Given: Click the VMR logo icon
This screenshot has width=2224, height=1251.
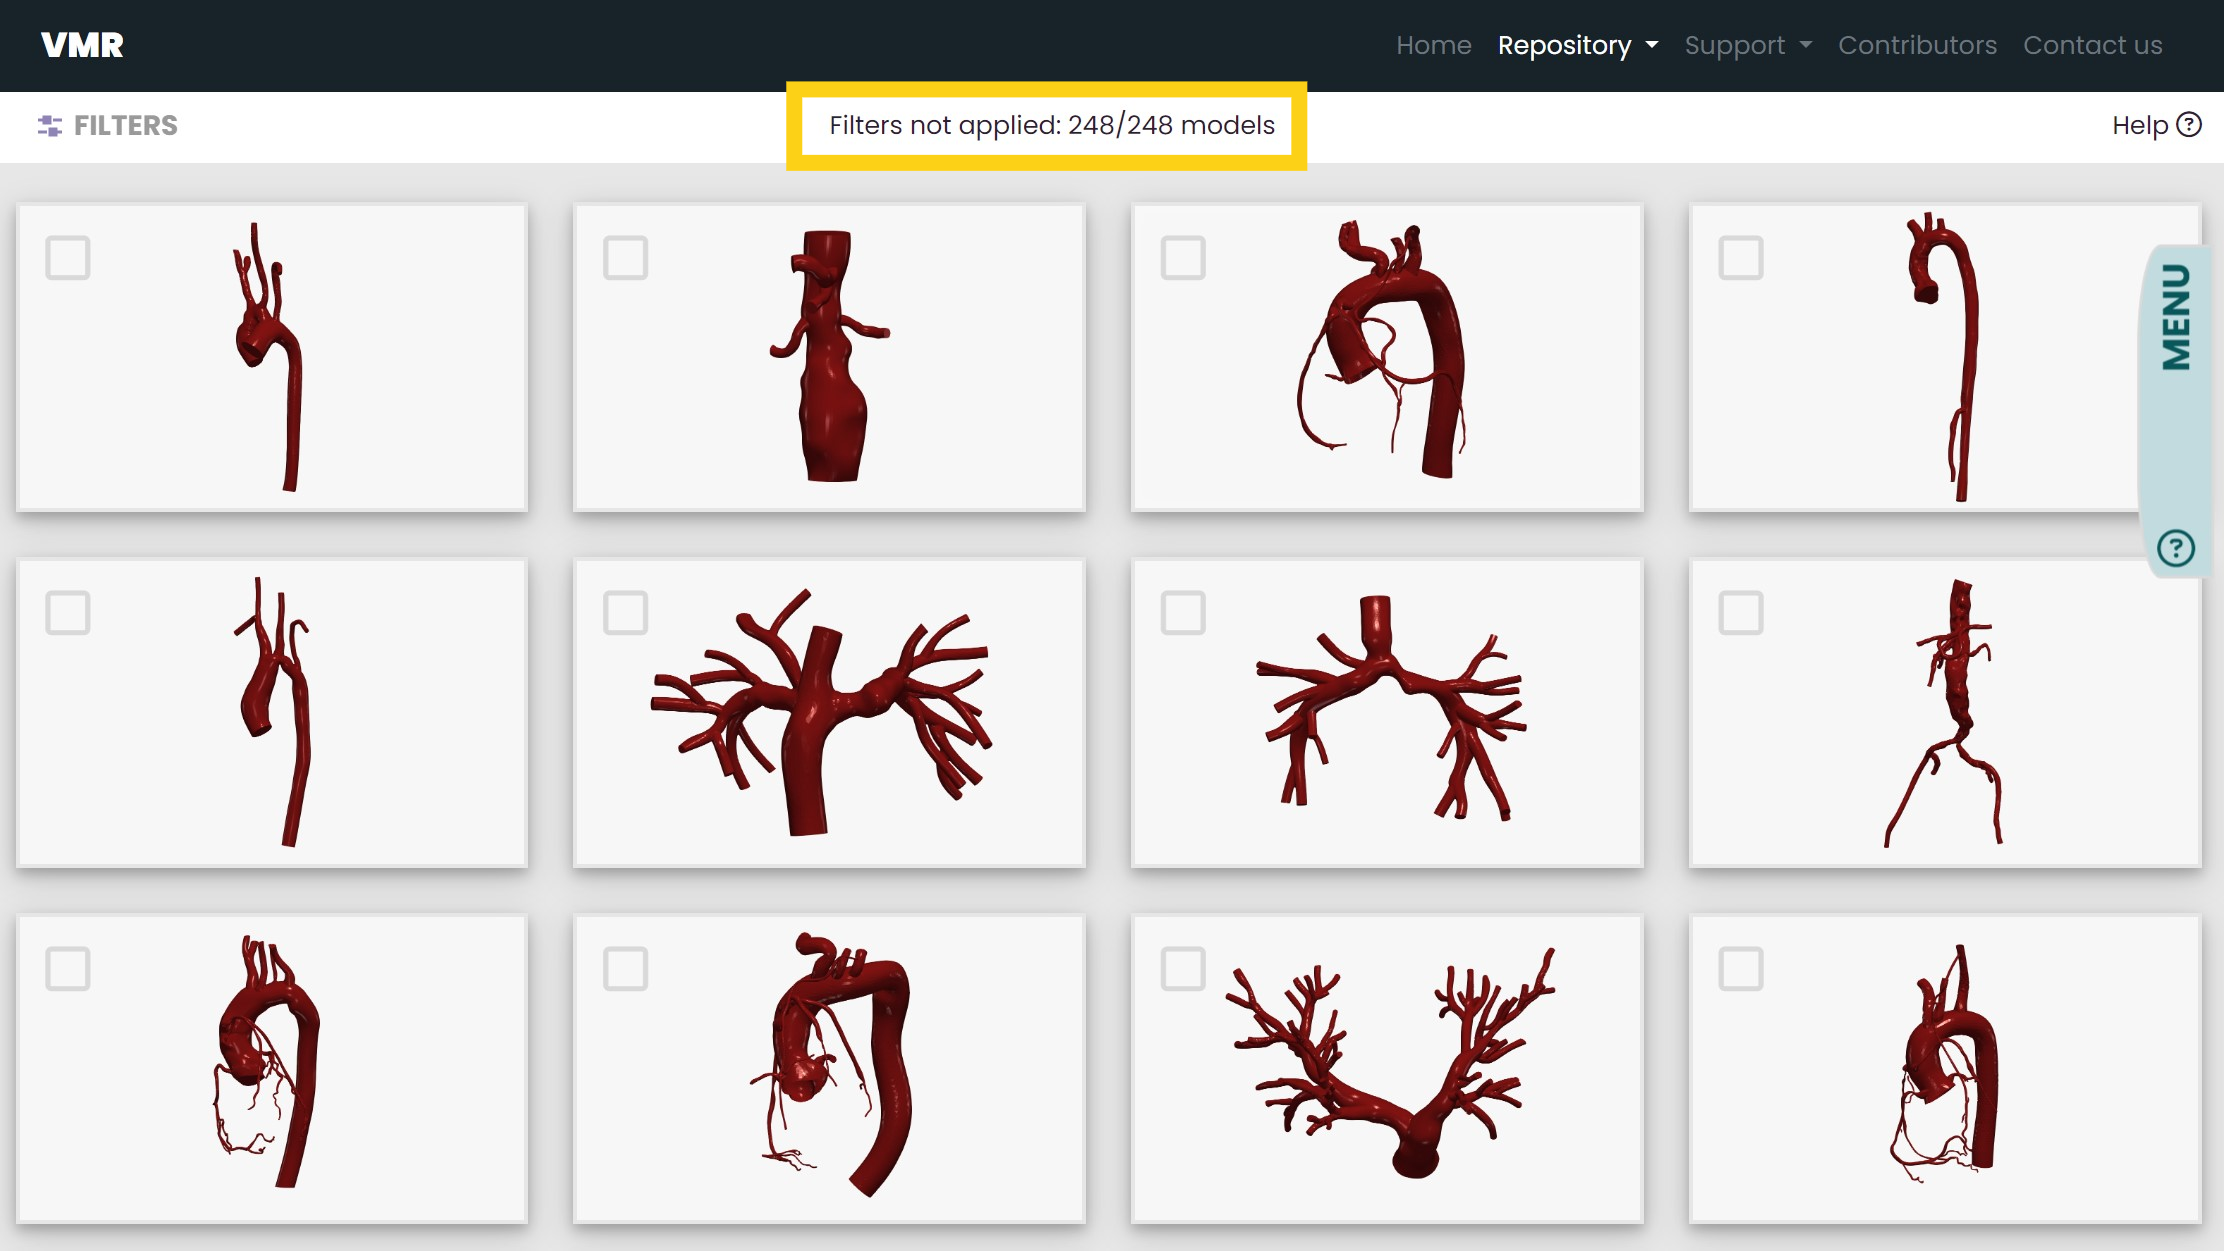Looking at the screenshot, I should pyautogui.click(x=79, y=44).
